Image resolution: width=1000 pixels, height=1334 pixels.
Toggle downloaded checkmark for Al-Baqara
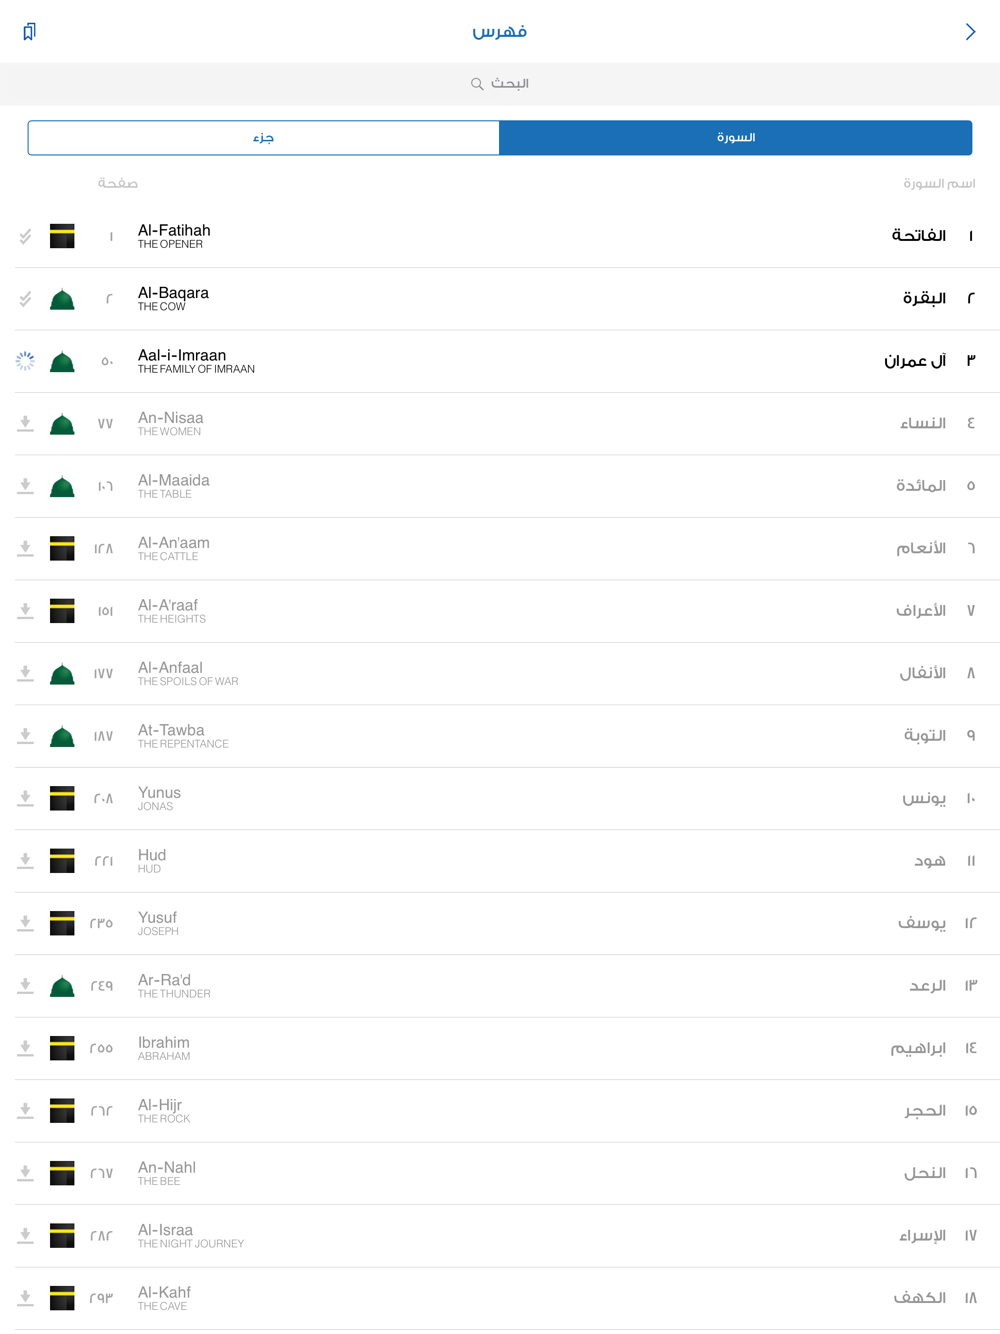(25, 299)
